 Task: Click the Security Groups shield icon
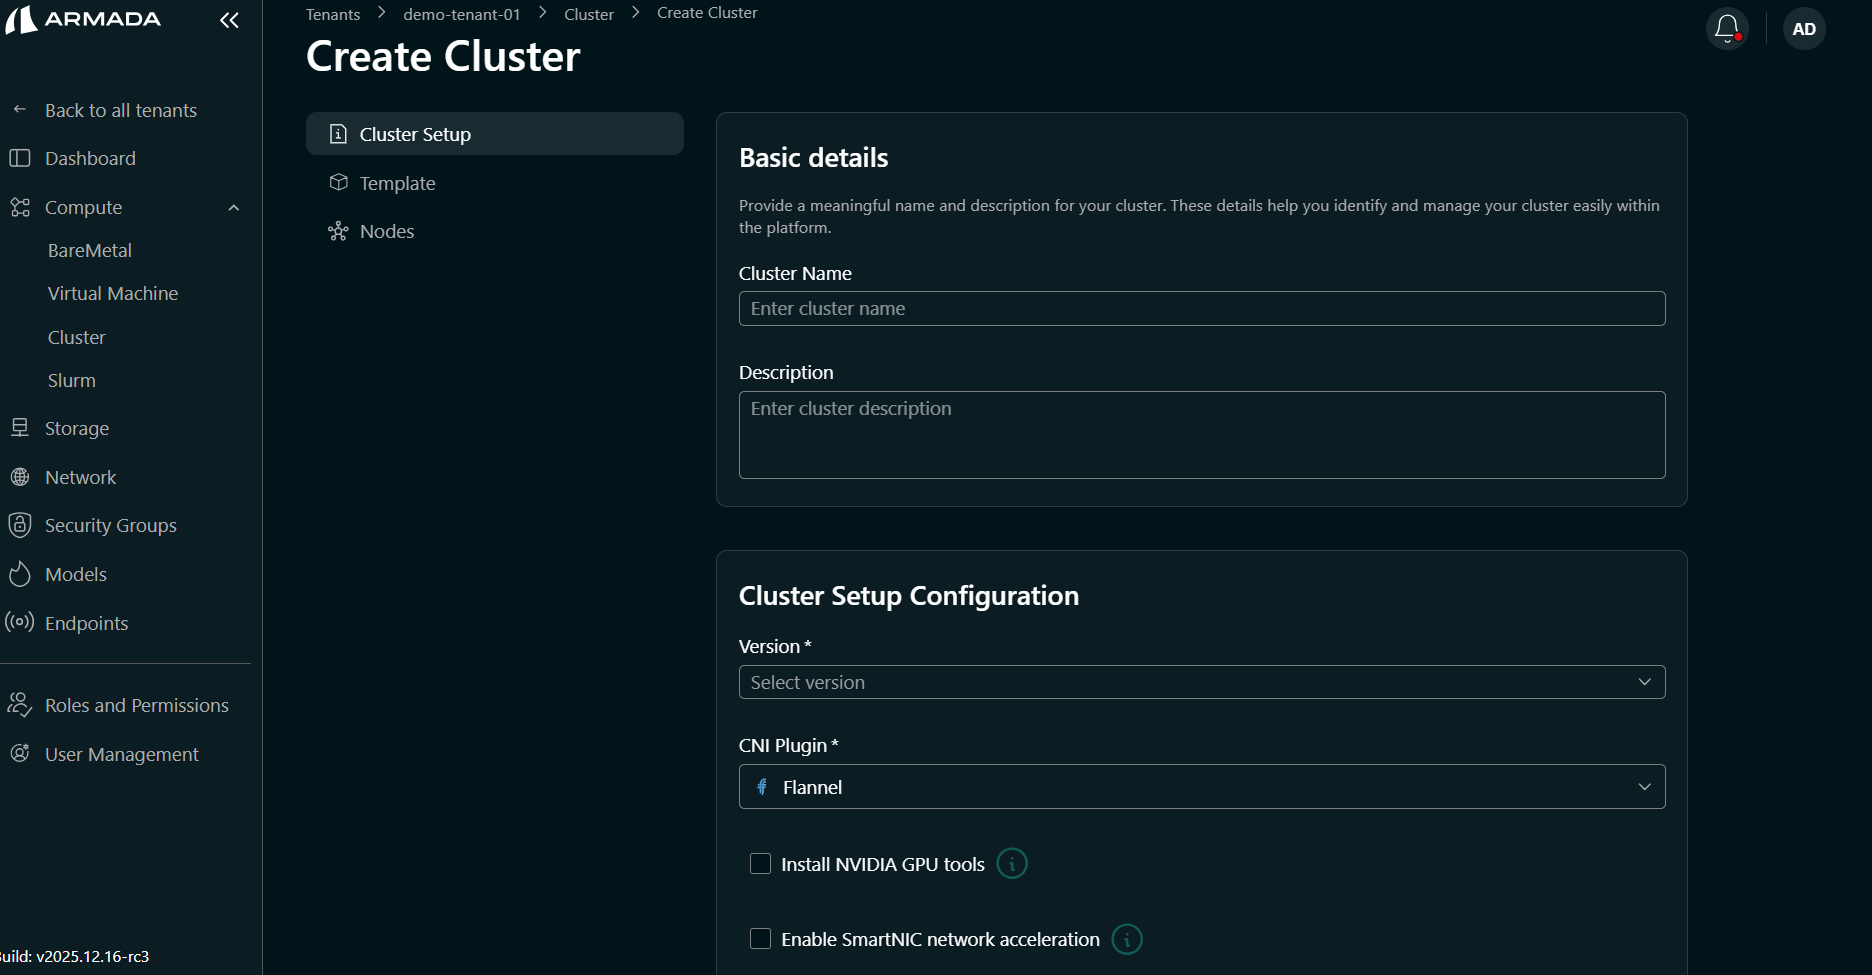click(x=20, y=525)
